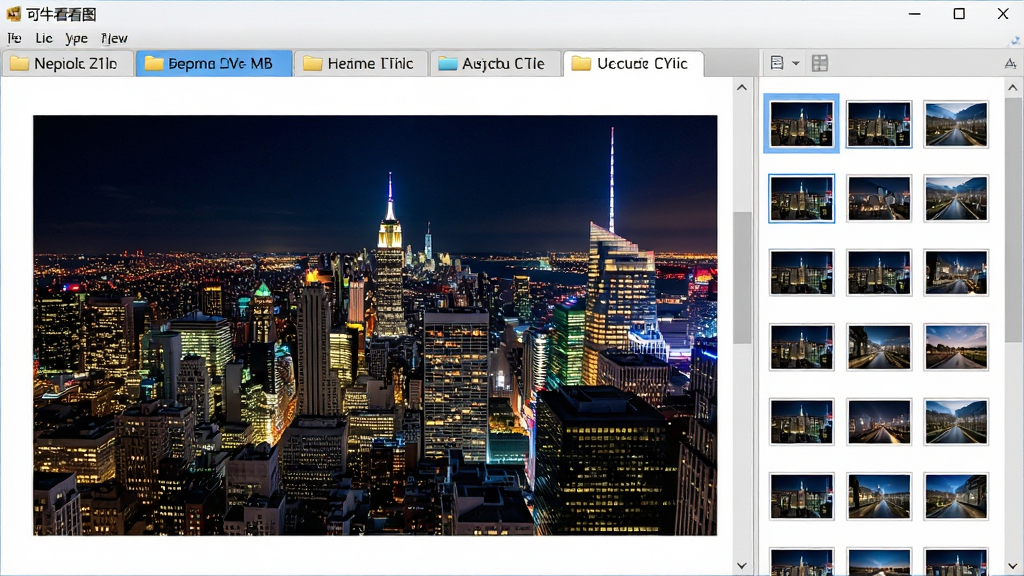Select the active 'Uccuсe CYiic' tab
Viewport: 1024px width, 576px height.
633,63
